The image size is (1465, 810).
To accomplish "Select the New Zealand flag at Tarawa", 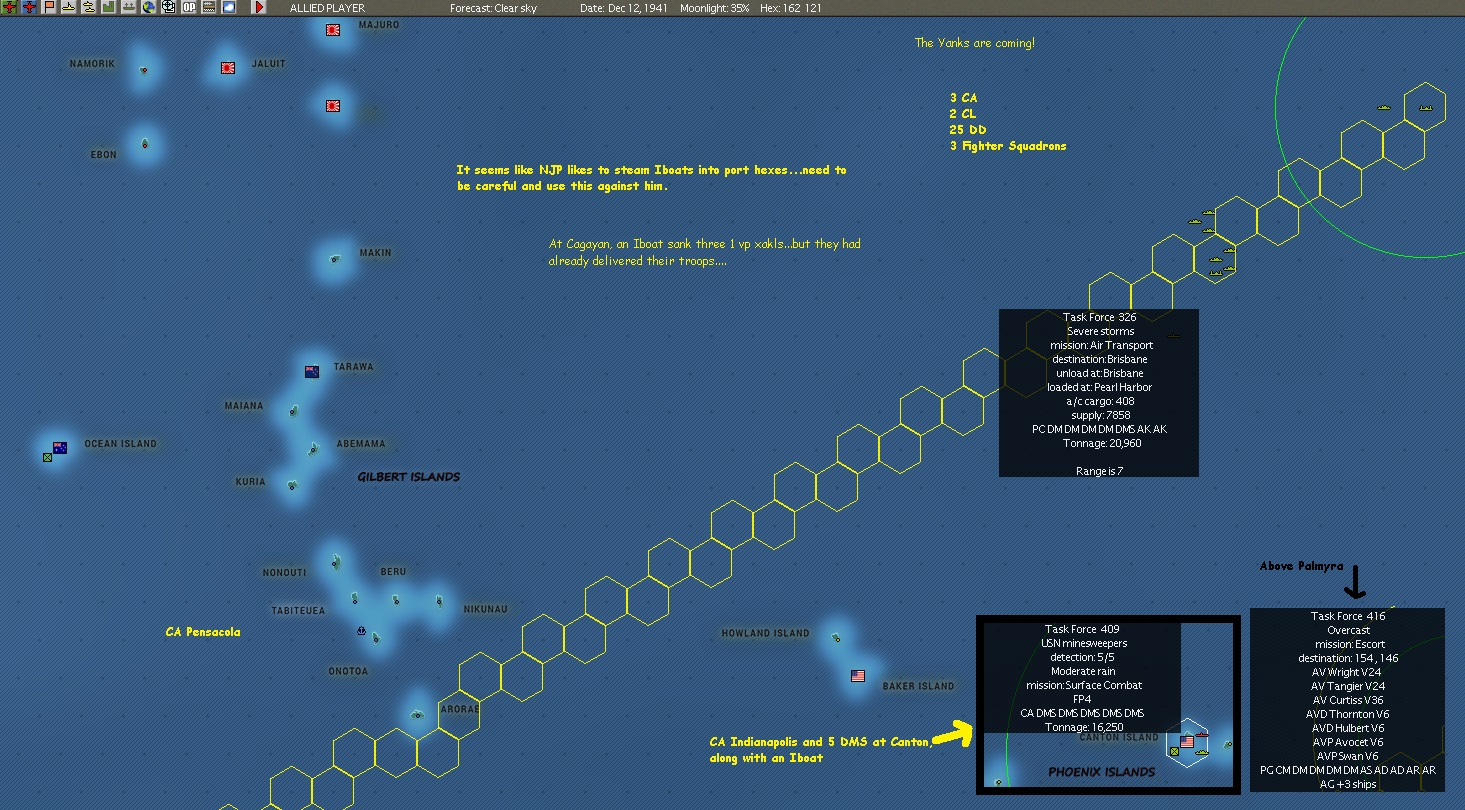I will (312, 372).
